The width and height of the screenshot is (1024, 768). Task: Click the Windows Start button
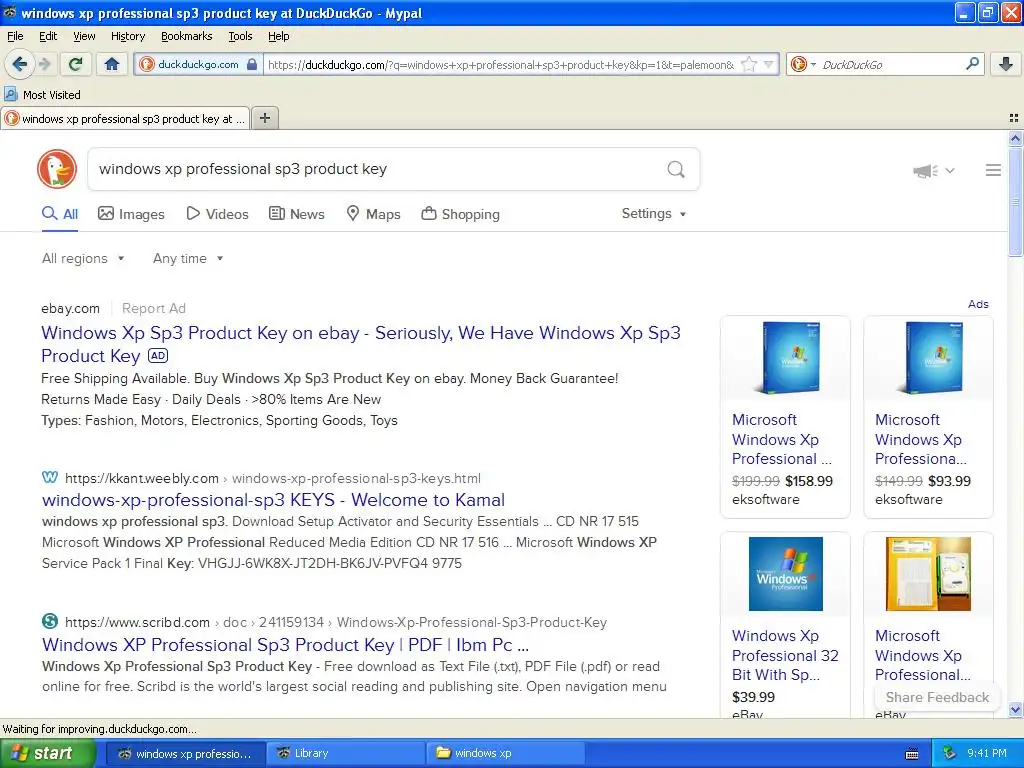coord(47,754)
